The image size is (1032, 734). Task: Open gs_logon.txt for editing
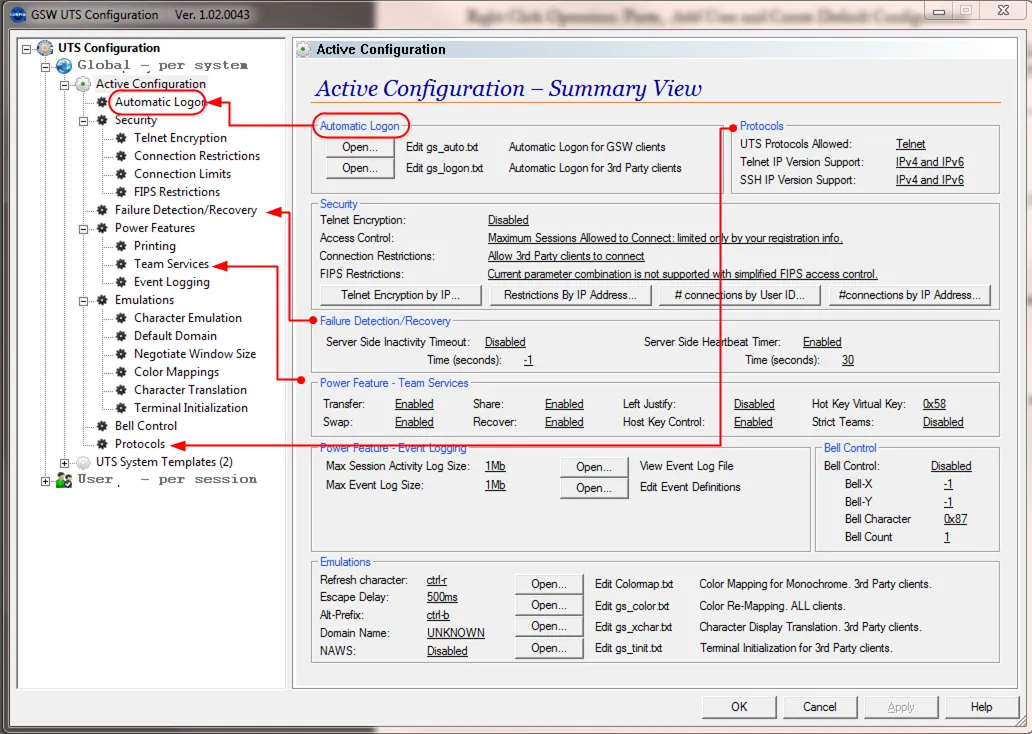360,168
